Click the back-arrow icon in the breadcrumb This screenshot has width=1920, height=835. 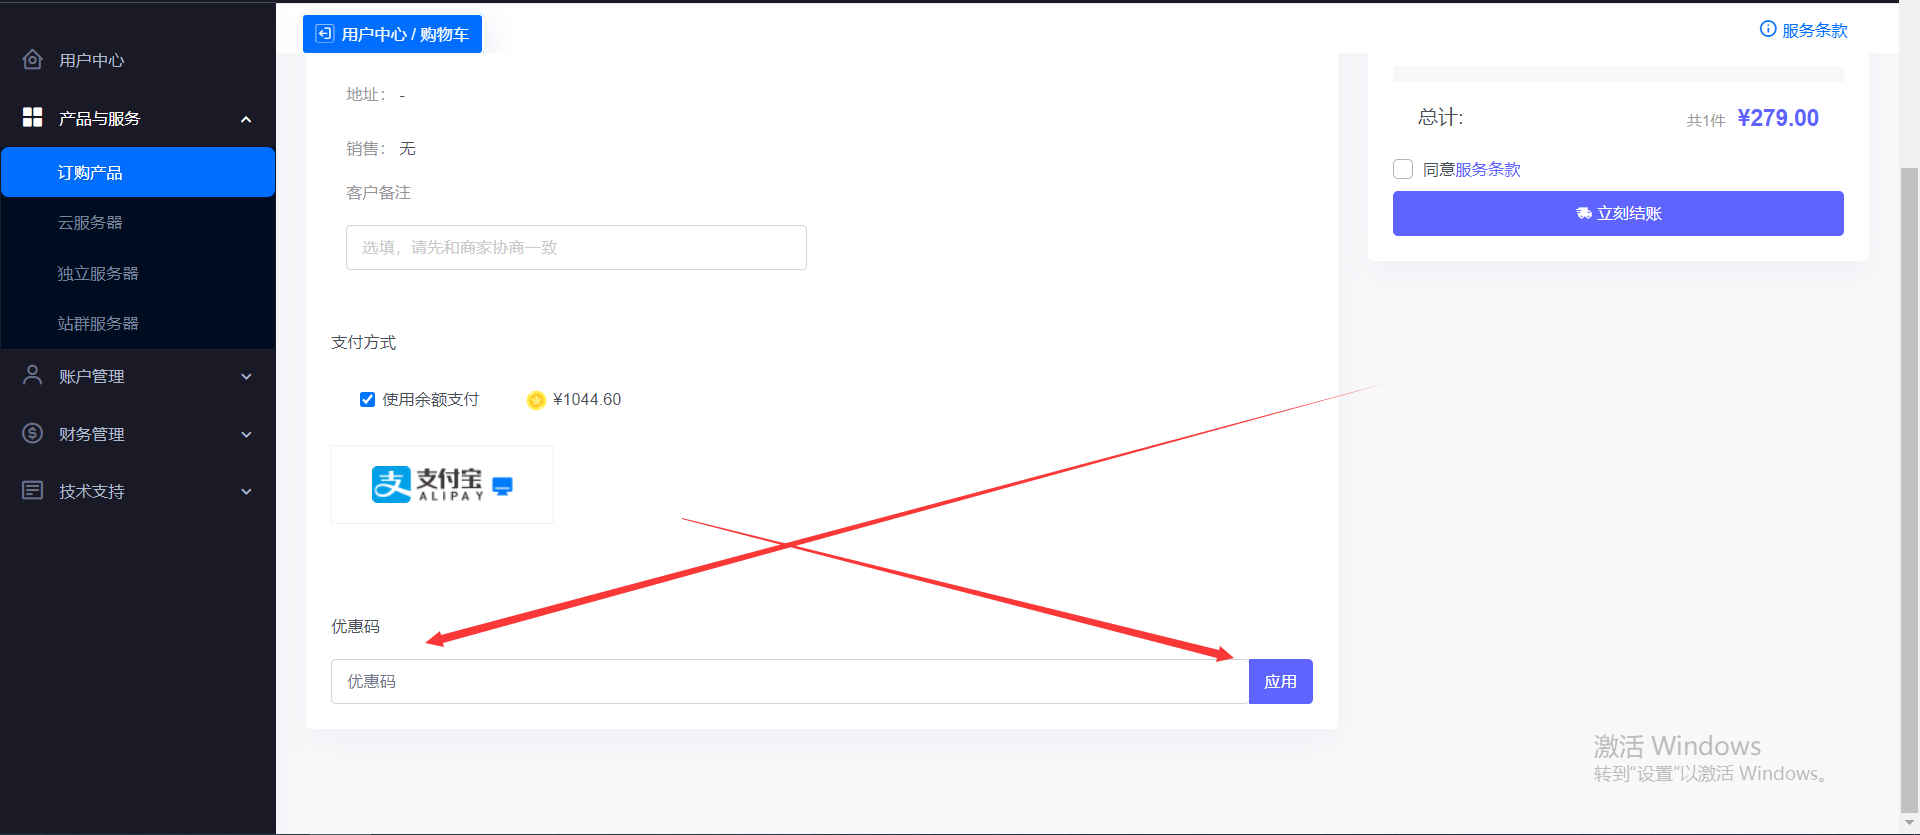[325, 34]
